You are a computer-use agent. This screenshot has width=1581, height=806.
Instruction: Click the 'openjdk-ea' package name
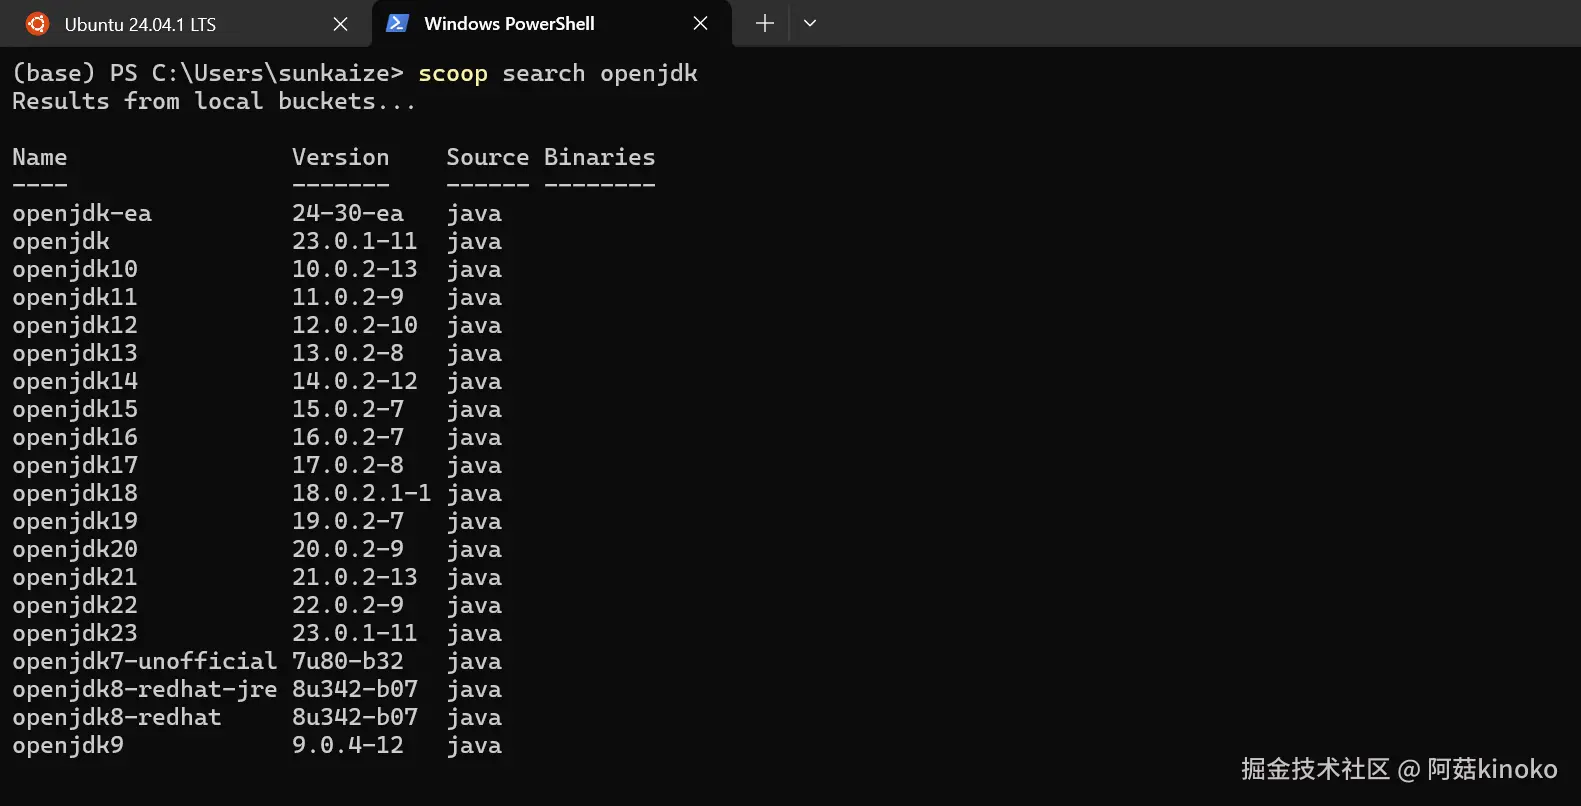[82, 213]
